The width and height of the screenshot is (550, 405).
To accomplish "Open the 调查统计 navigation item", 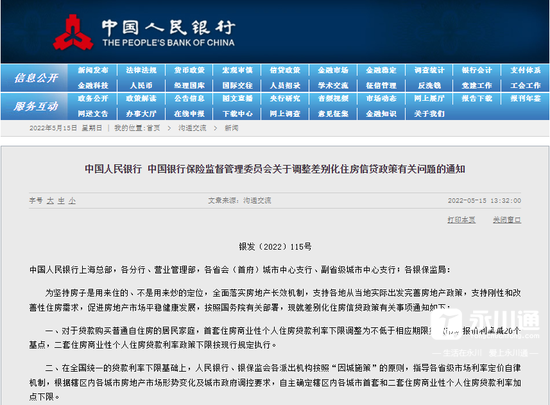I will coord(429,70).
